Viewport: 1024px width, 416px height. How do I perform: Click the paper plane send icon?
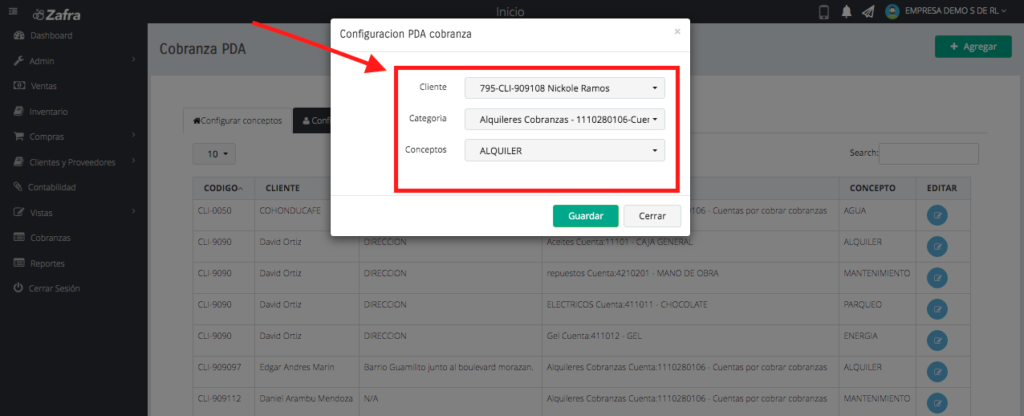[x=868, y=12]
